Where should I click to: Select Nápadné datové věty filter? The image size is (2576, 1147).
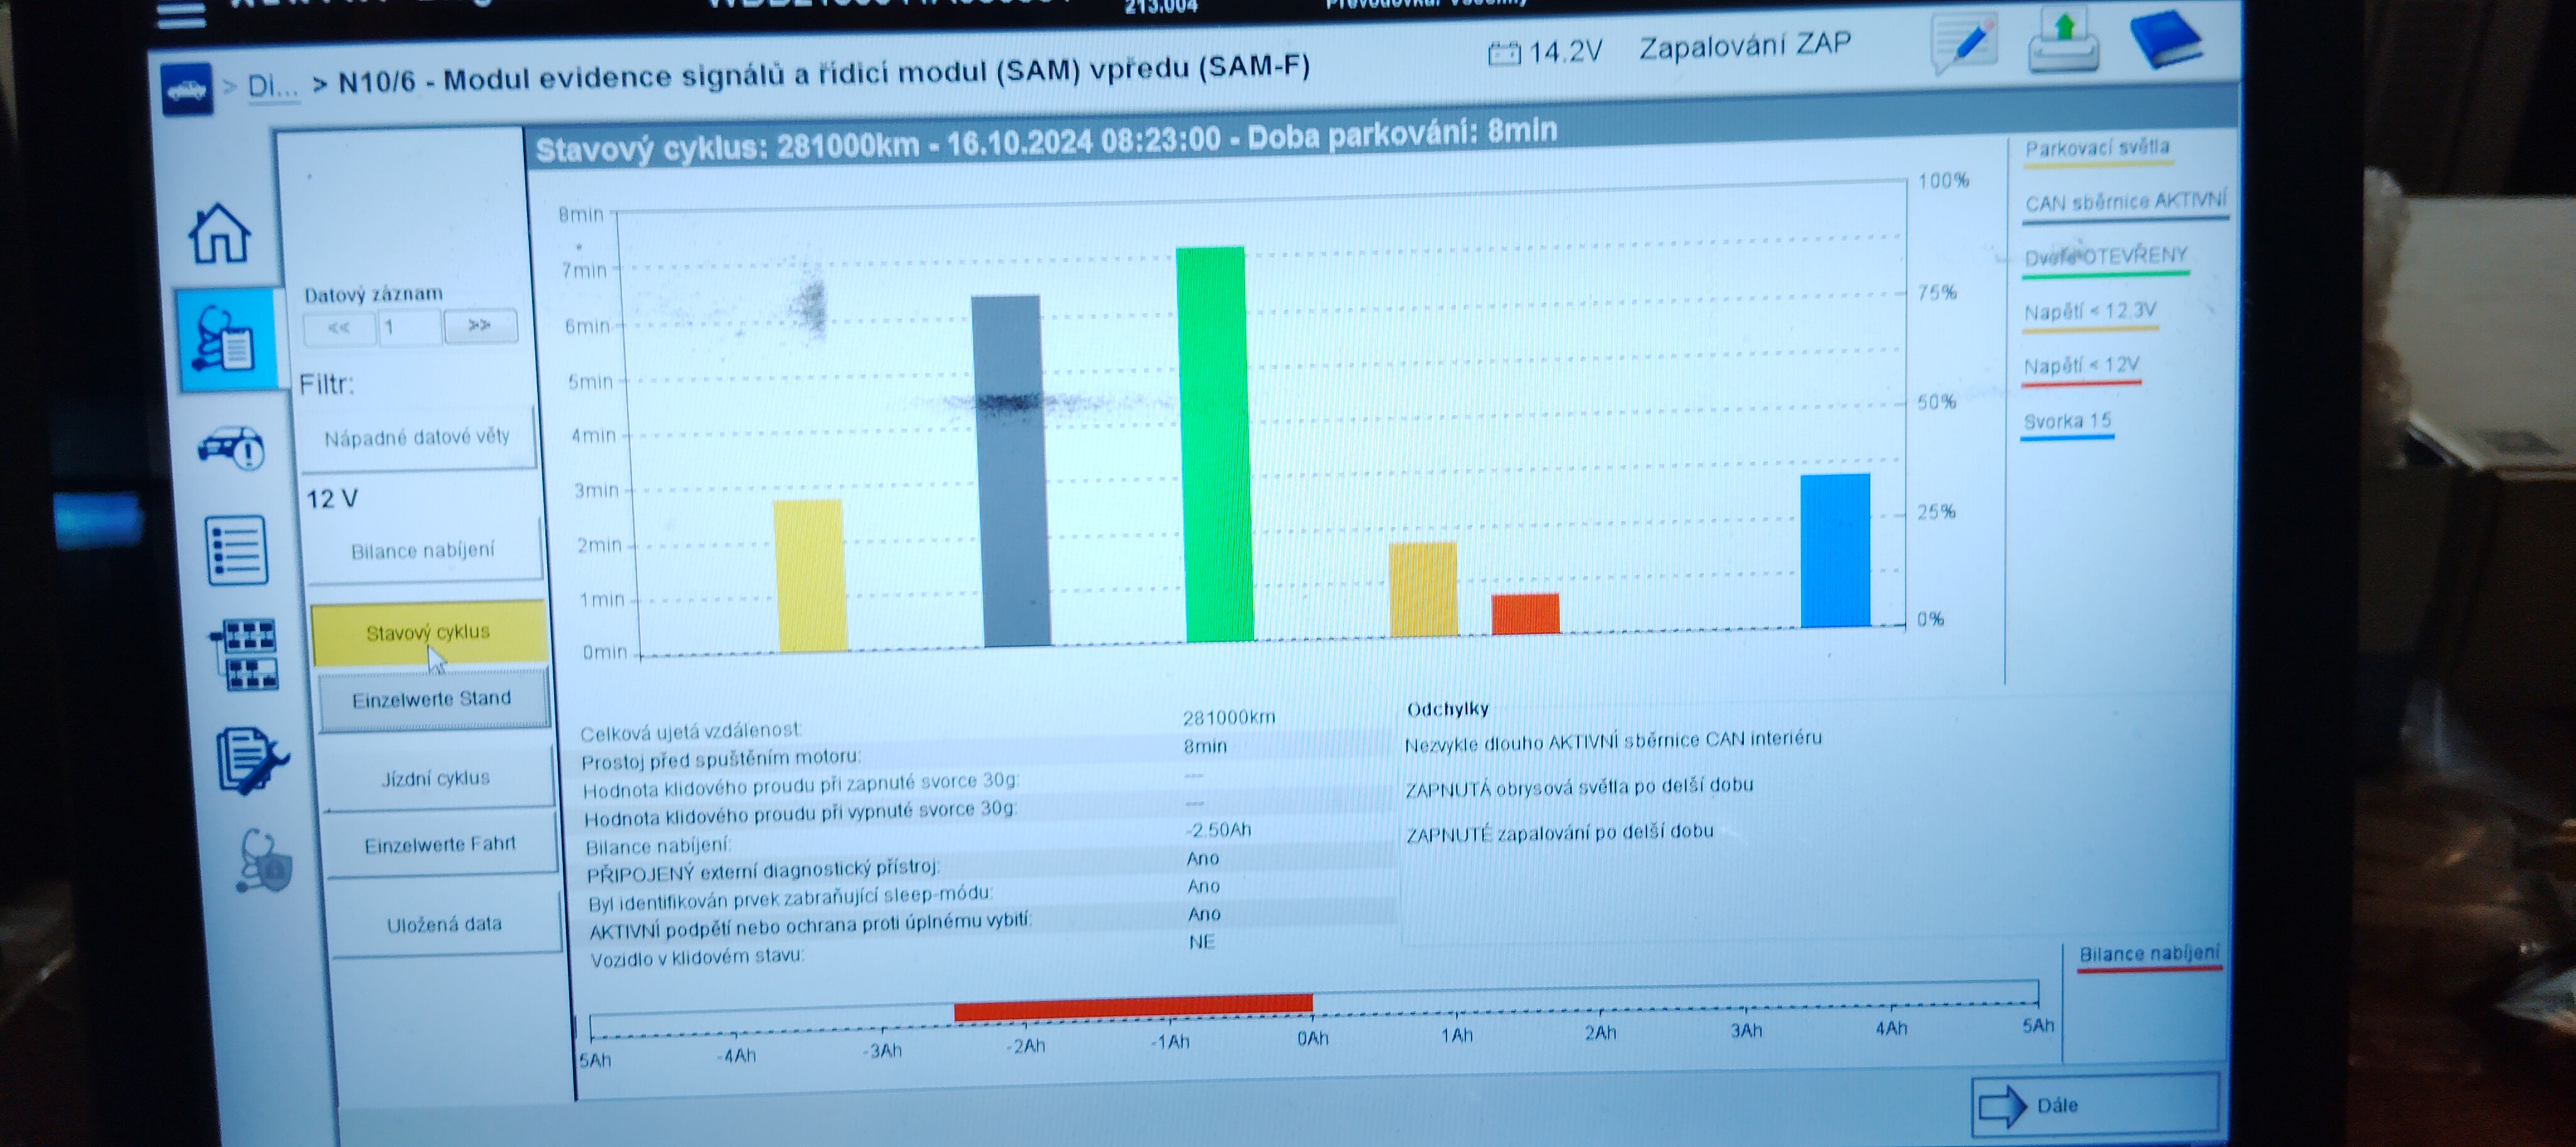tap(417, 437)
